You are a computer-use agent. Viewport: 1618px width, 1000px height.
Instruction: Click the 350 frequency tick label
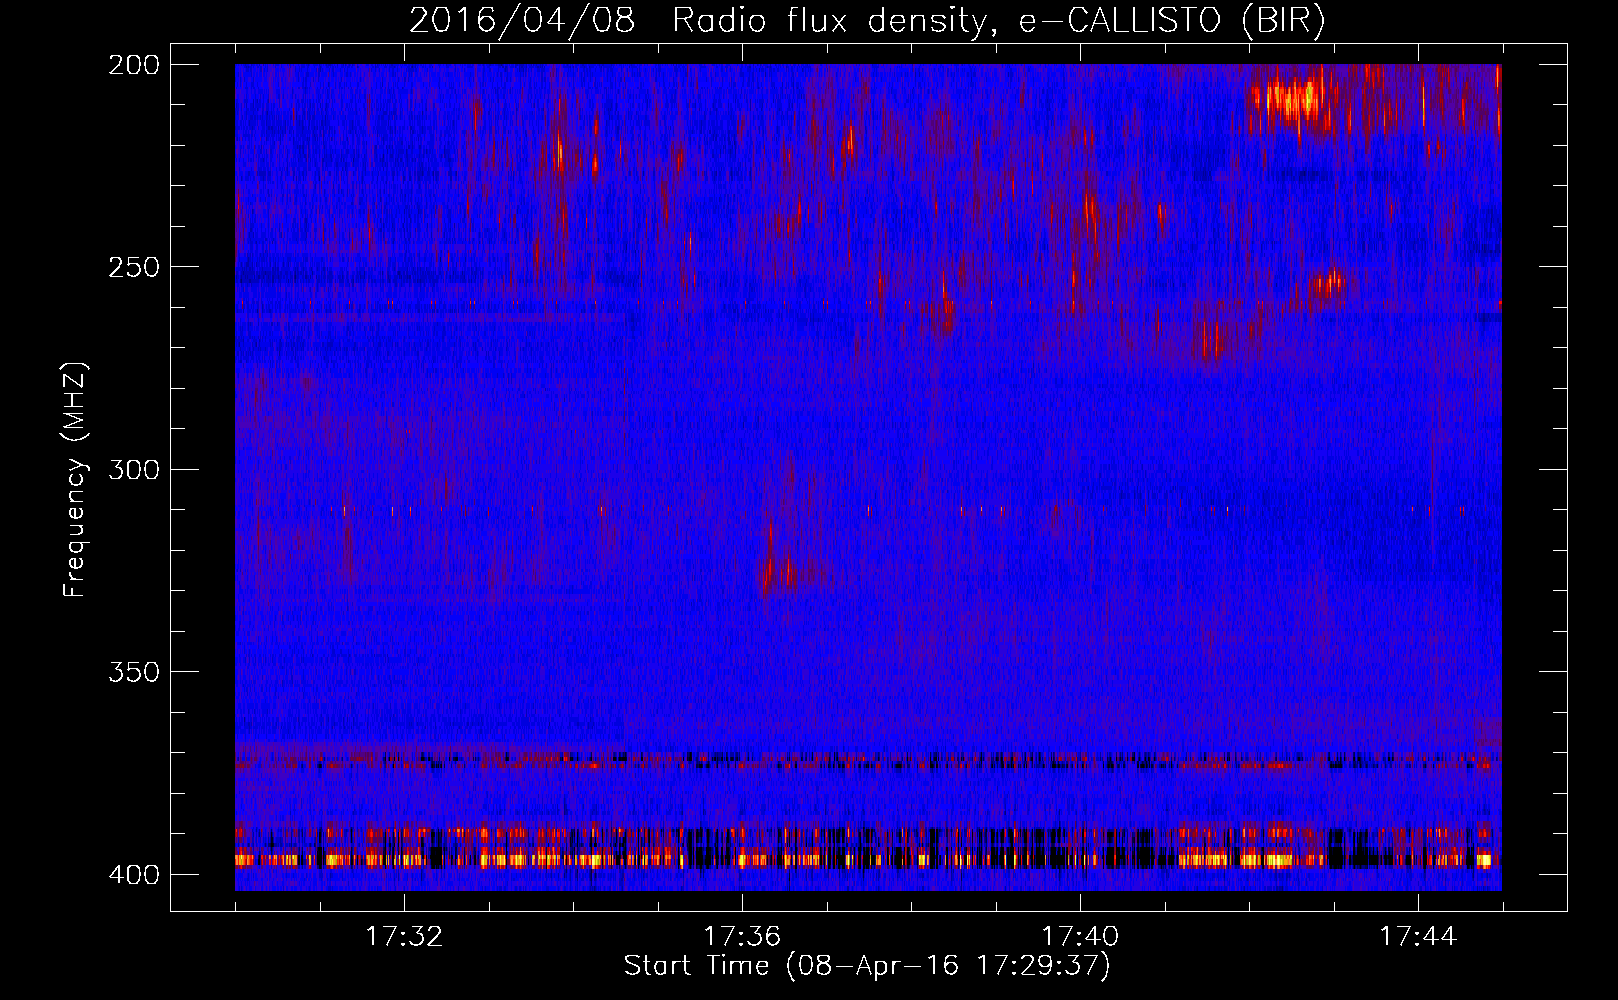click(133, 672)
